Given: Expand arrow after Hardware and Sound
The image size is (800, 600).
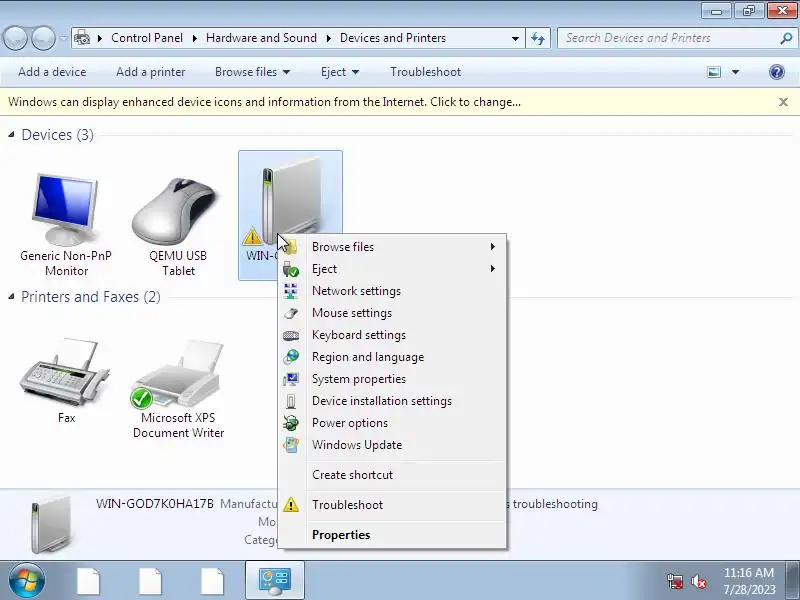Looking at the screenshot, I should click(329, 38).
